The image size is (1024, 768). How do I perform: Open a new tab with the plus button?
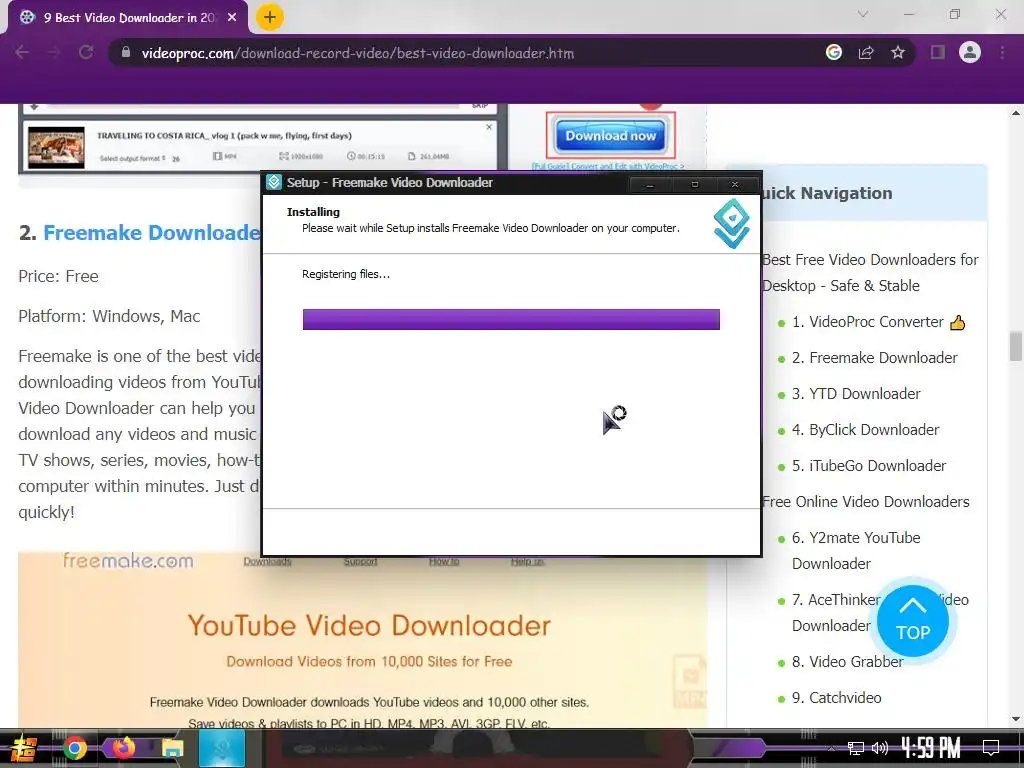tap(269, 17)
